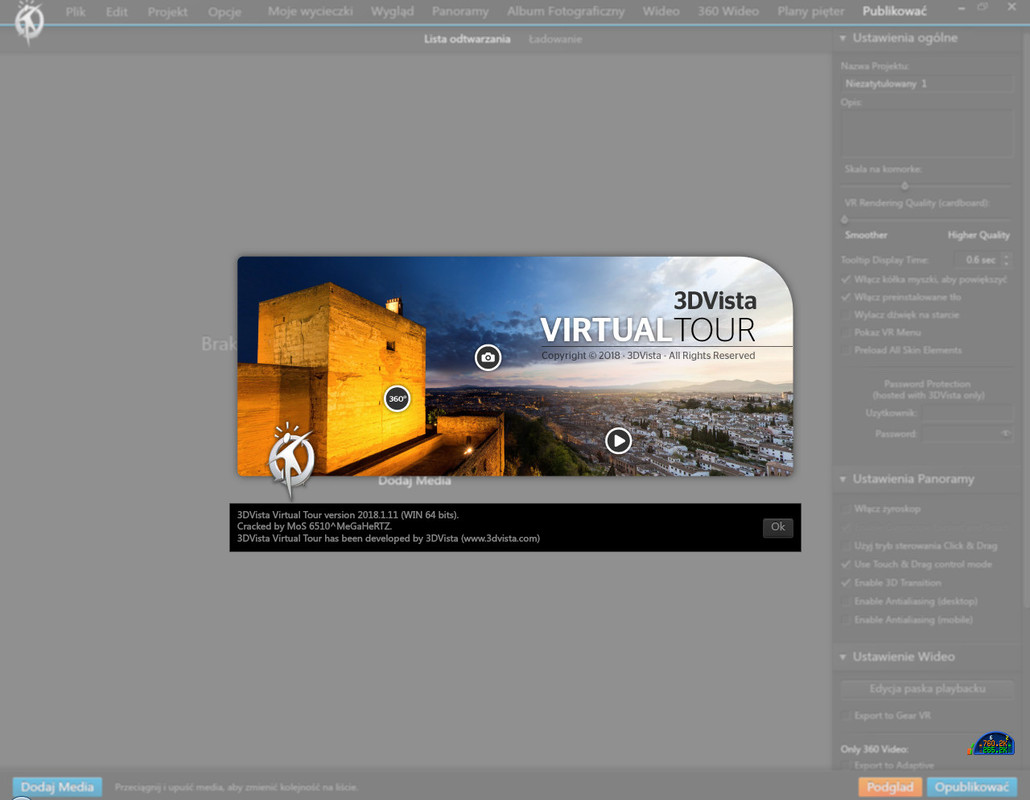This screenshot has width=1030, height=800.
Task: Click the VR Rendering Quality slider handle
Action: [x=845, y=219]
